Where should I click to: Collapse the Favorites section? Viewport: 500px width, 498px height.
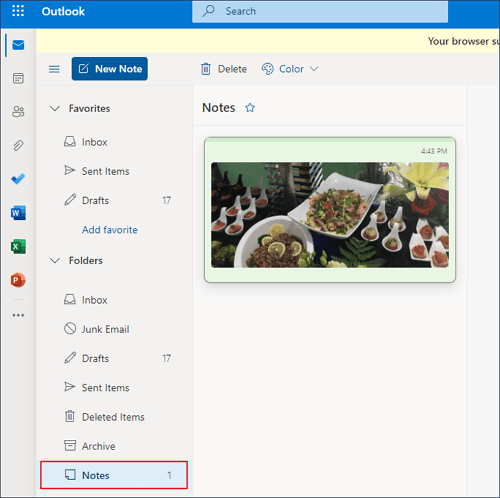point(55,108)
